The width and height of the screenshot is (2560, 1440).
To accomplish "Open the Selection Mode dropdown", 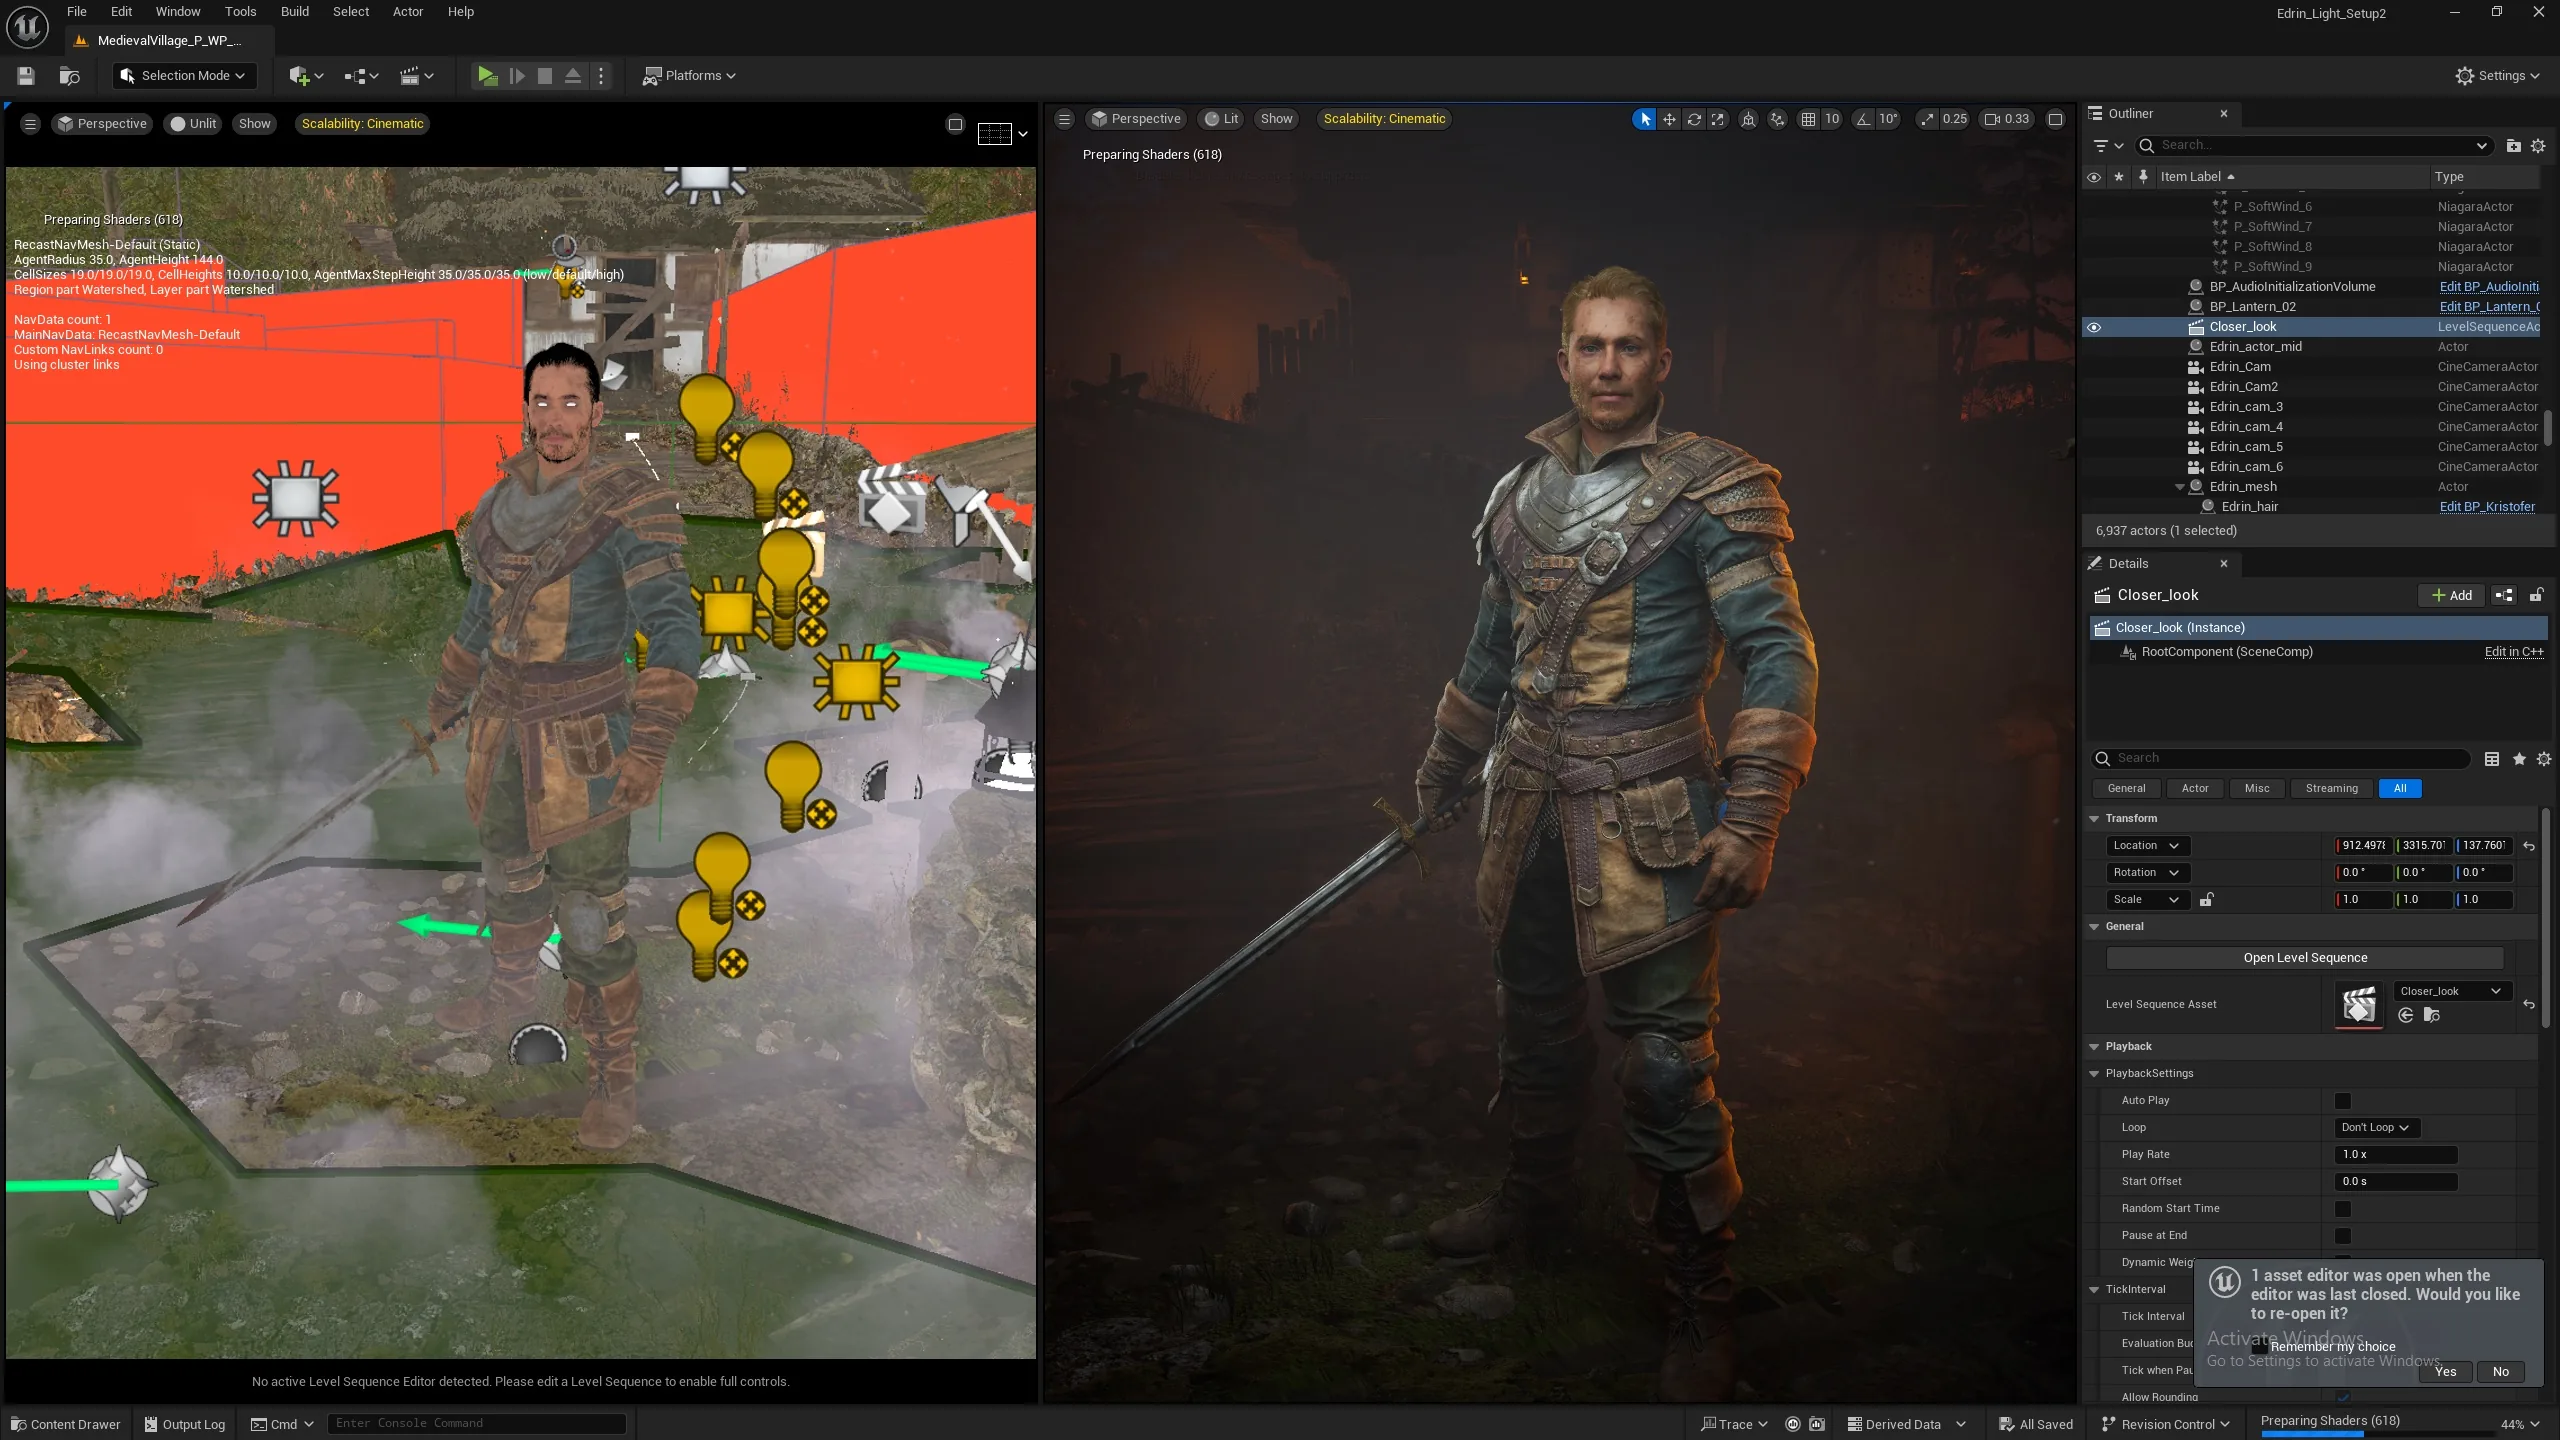I will click(183, 76).
